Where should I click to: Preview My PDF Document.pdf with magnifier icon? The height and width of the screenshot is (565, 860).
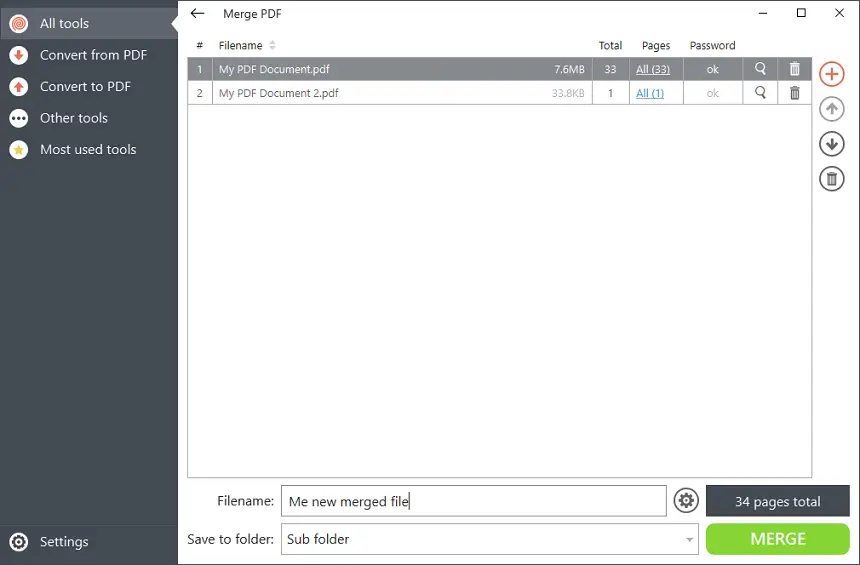761,69
